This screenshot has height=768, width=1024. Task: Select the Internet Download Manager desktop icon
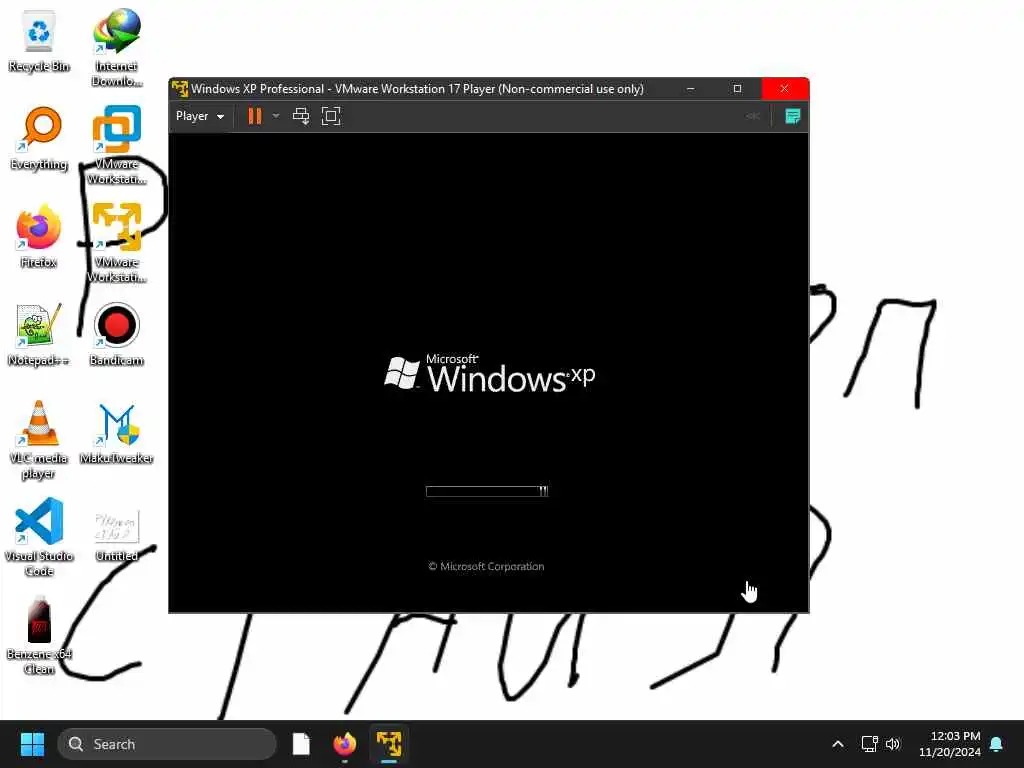pos(116,48)
